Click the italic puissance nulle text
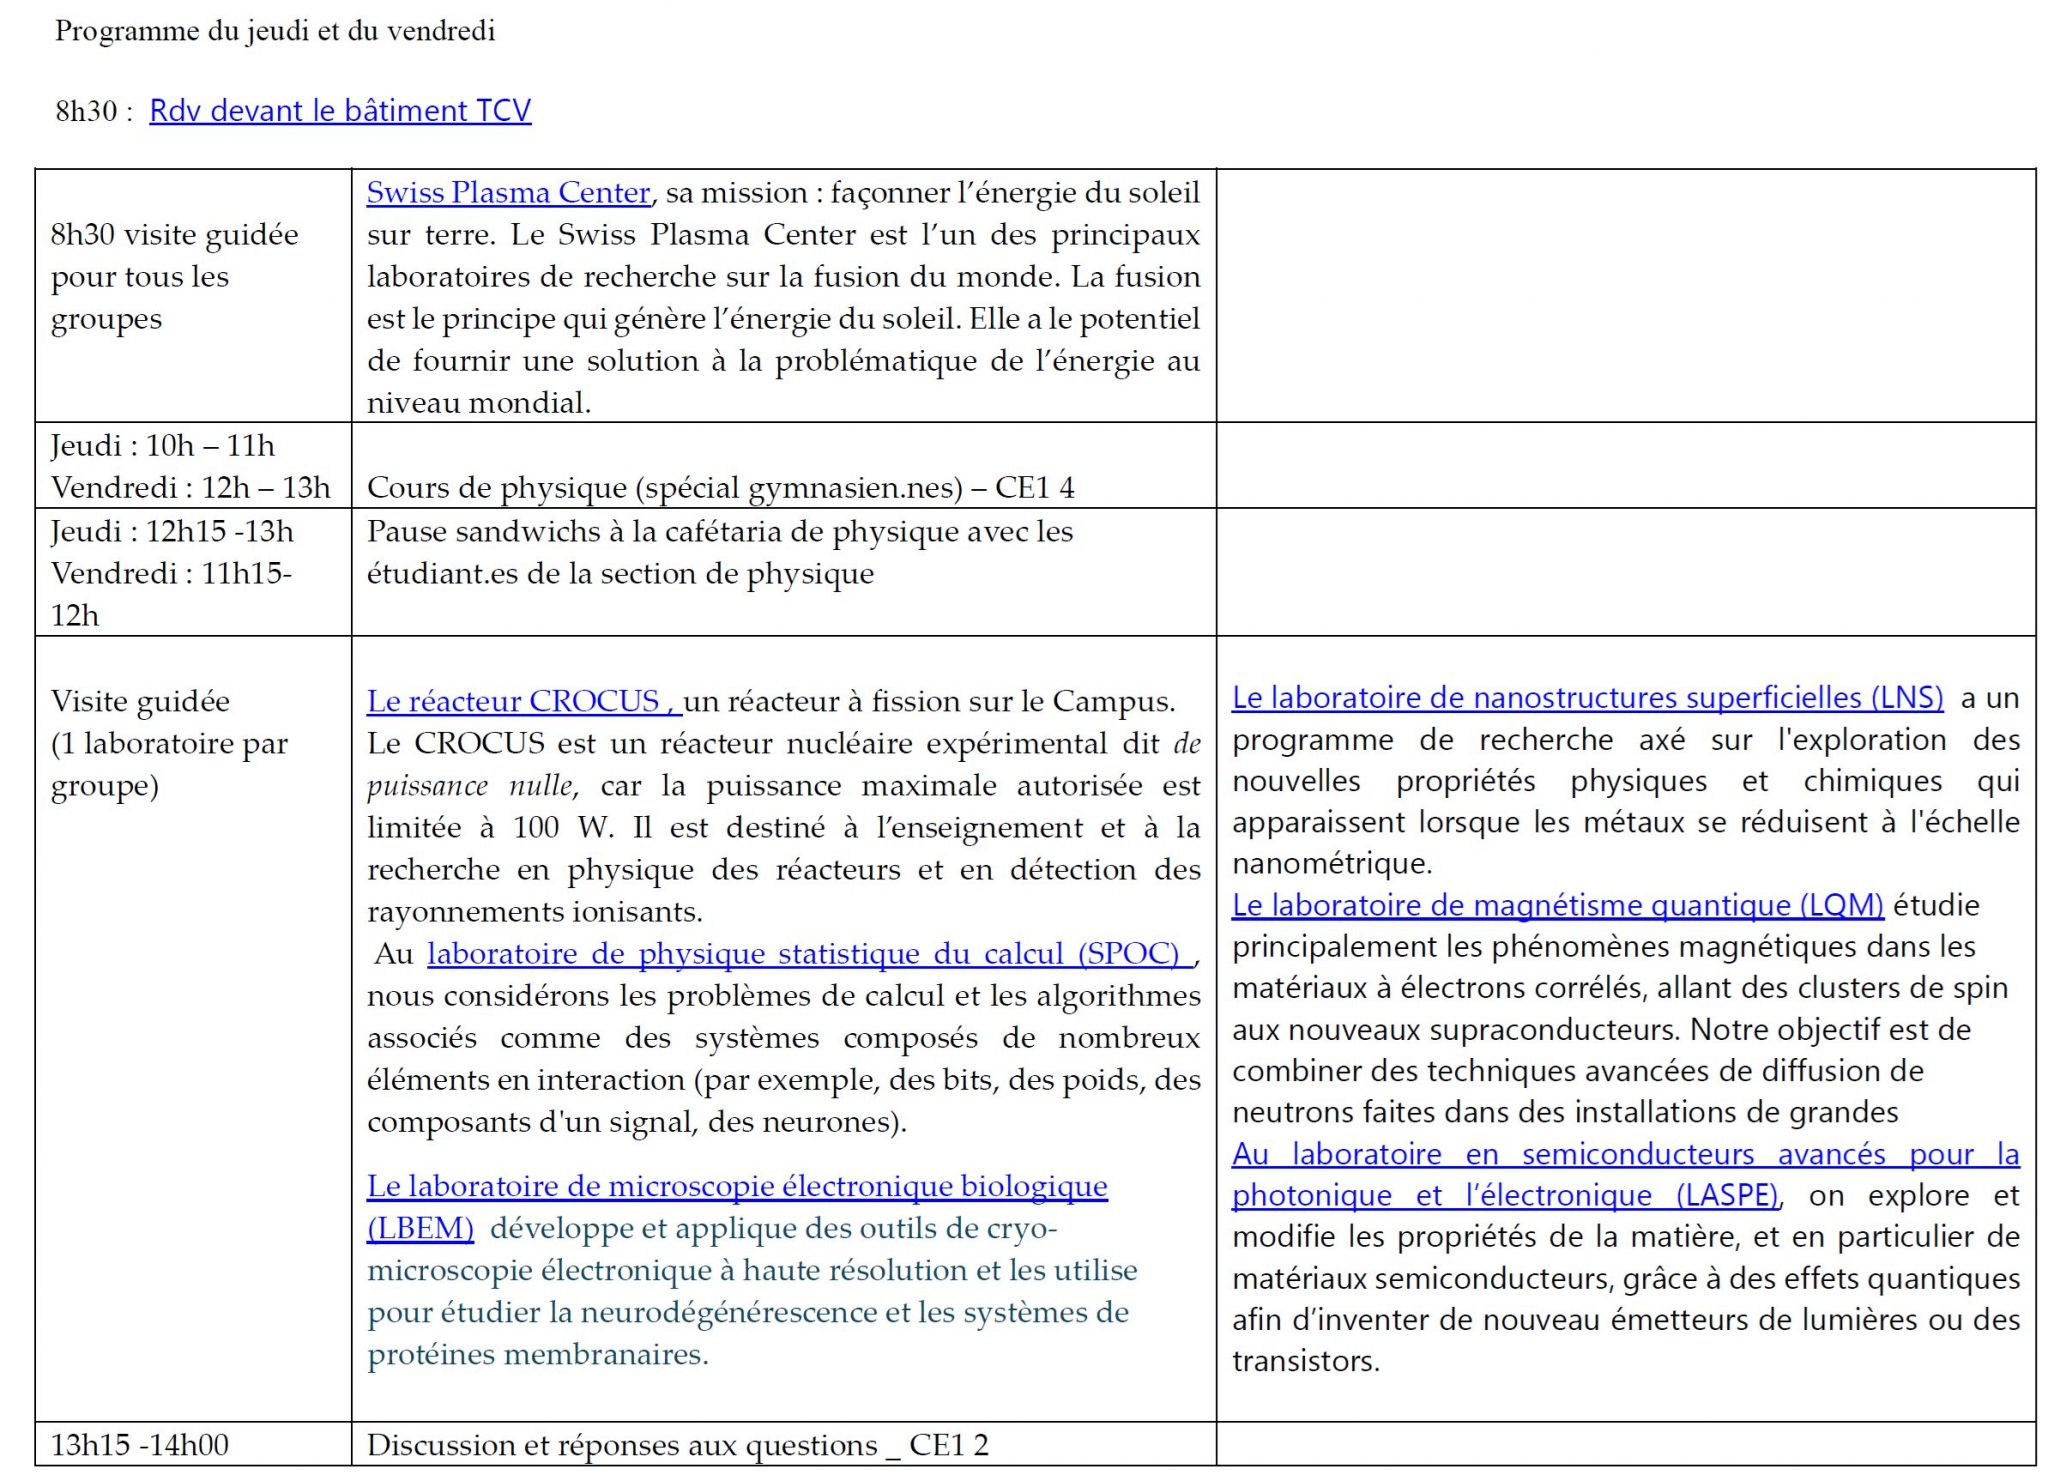 [x=470, y=786]
